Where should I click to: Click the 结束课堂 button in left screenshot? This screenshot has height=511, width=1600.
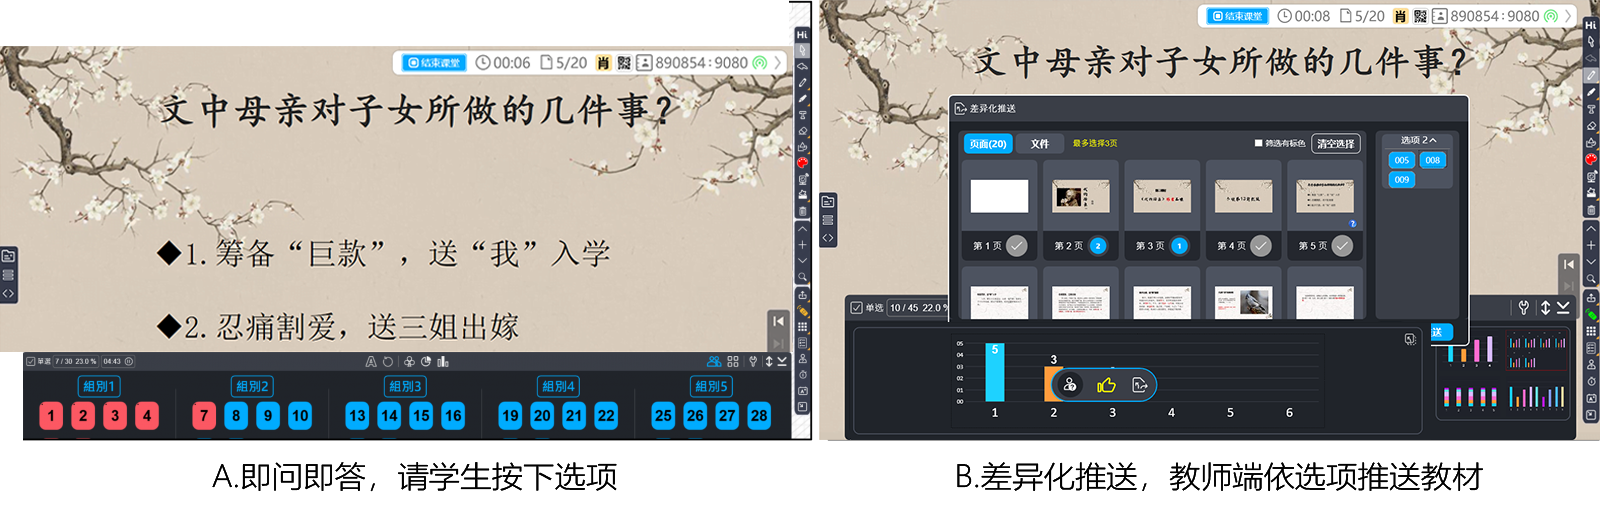tap(434, 62)
